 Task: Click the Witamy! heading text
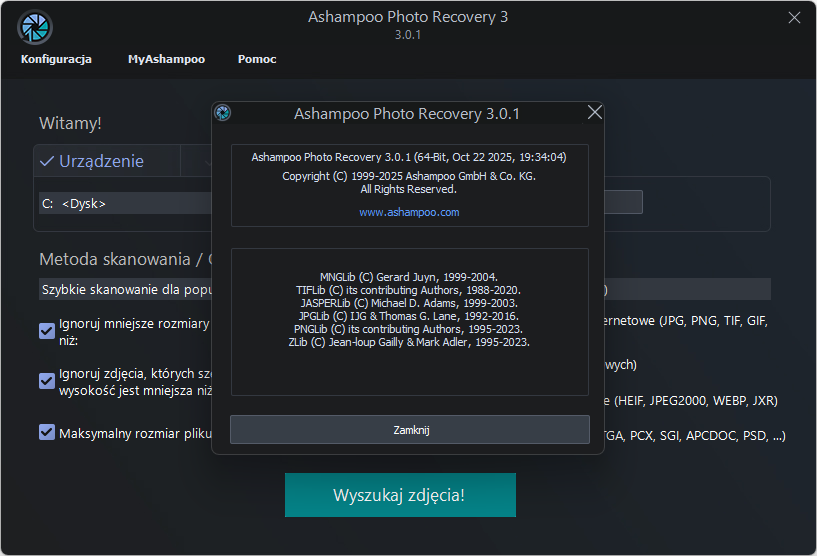pos(70,123)
